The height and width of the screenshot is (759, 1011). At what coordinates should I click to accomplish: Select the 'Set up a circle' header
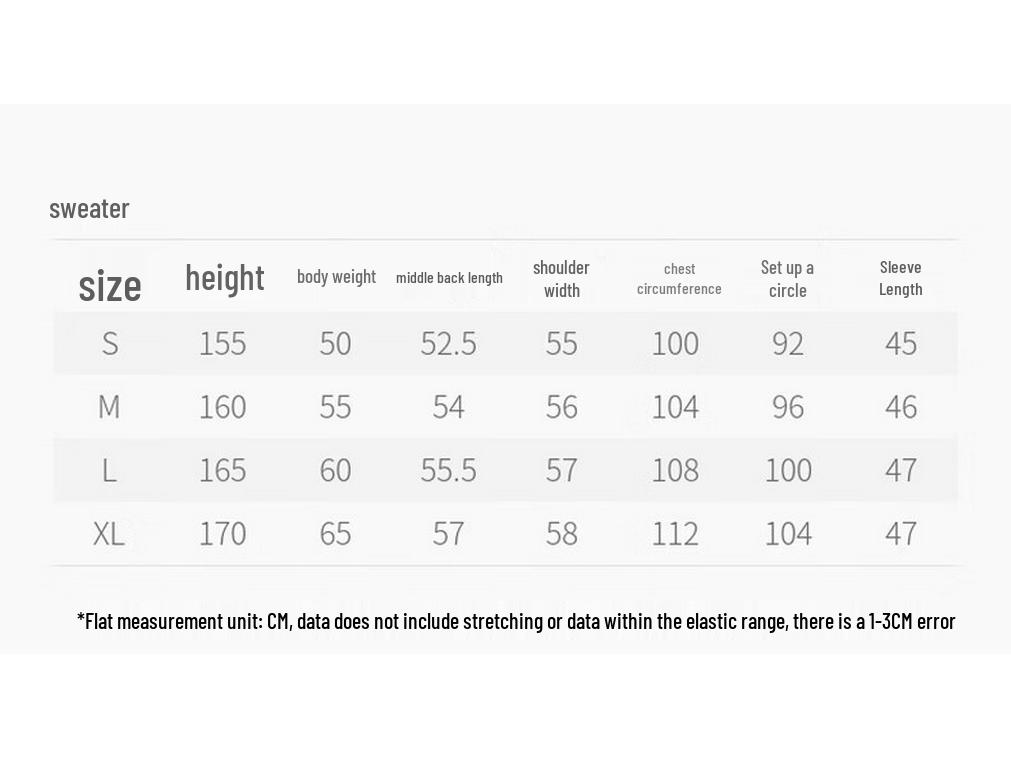[787, 279]
